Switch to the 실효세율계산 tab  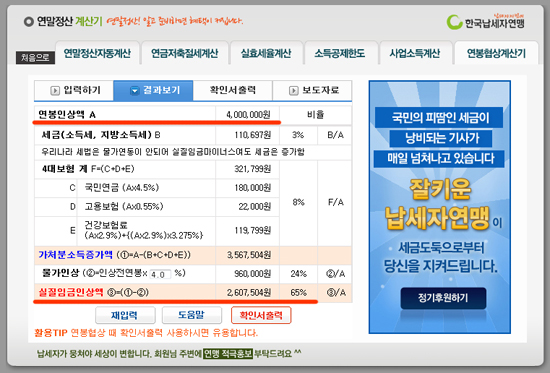click(x=266, y=53)
